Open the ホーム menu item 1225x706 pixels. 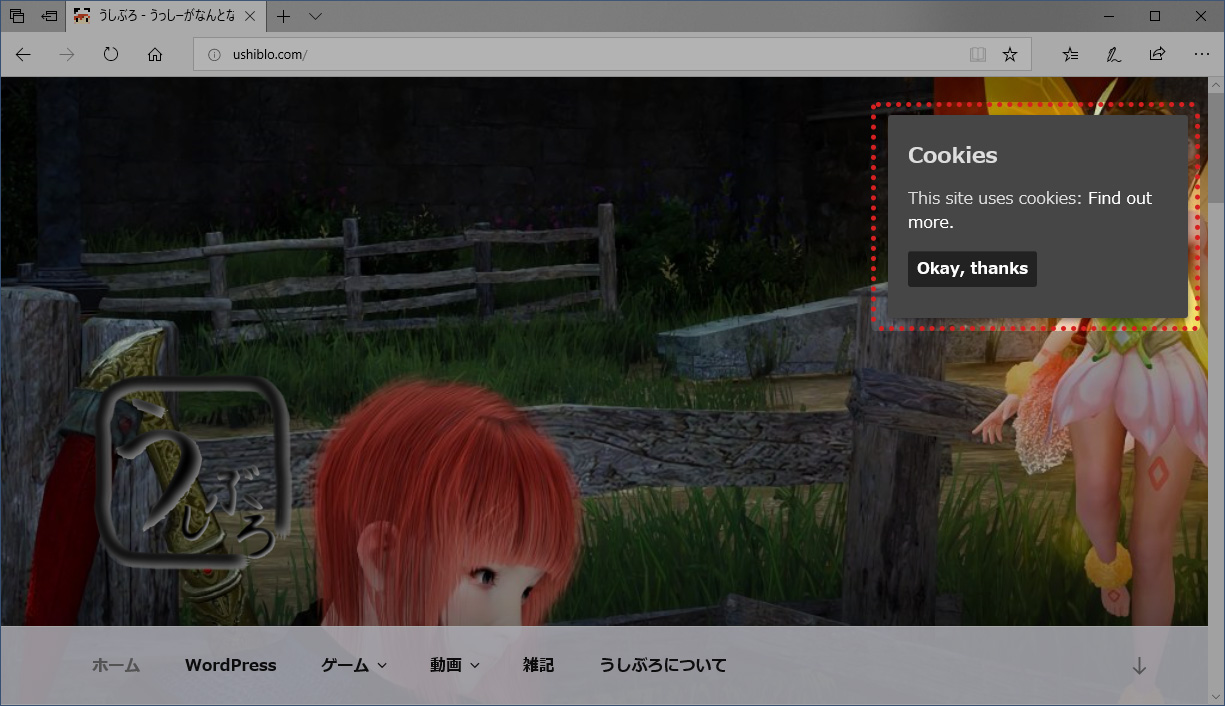pos(116,665)
